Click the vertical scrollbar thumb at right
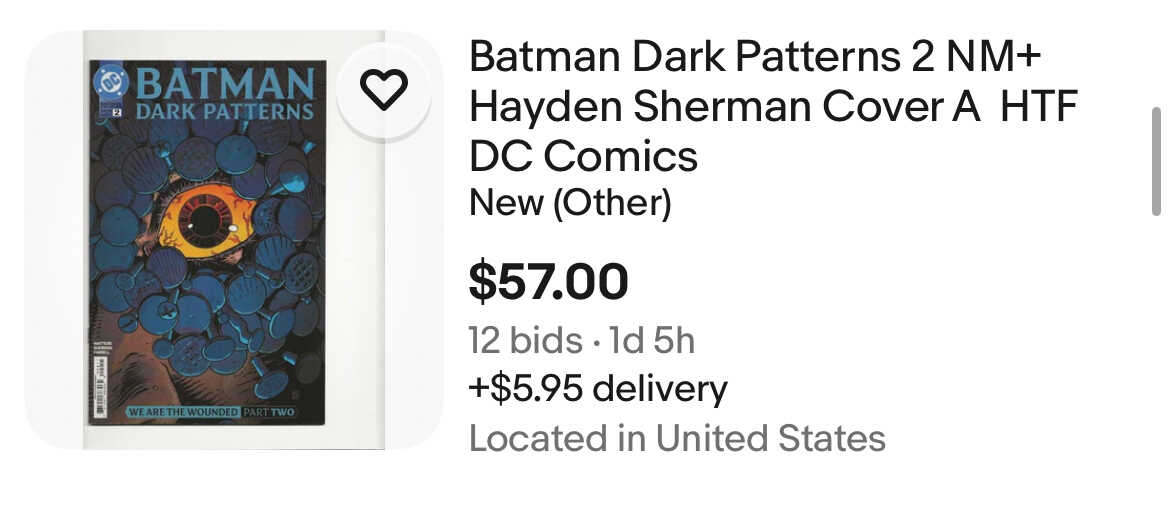Image resolution: width=1170 pixels, height=517 pixels. point(1157,162)
